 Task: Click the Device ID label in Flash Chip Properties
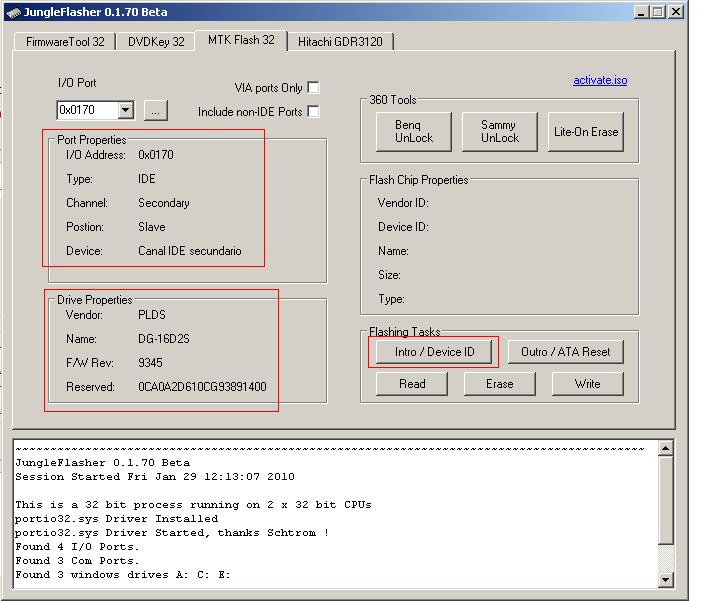tap(403, 227)
